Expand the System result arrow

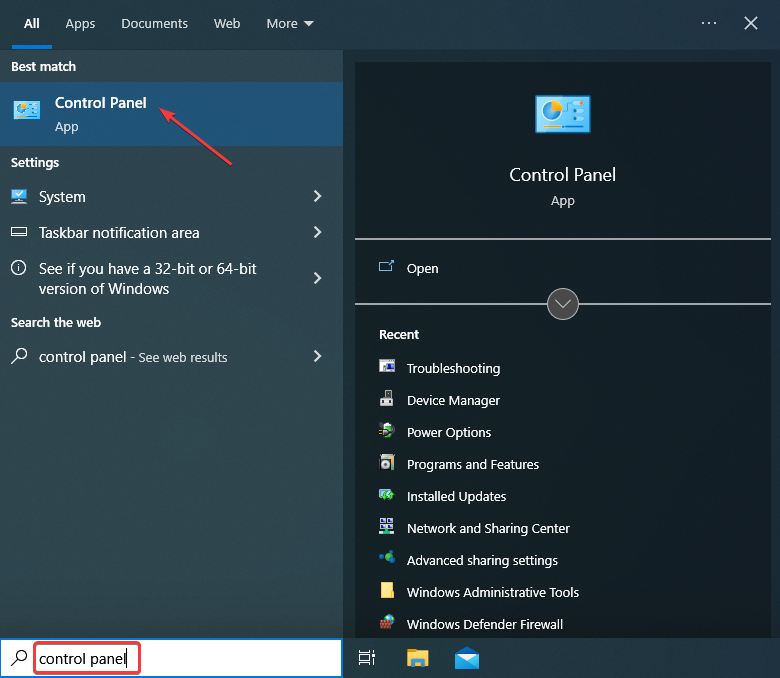click(317, 196)
